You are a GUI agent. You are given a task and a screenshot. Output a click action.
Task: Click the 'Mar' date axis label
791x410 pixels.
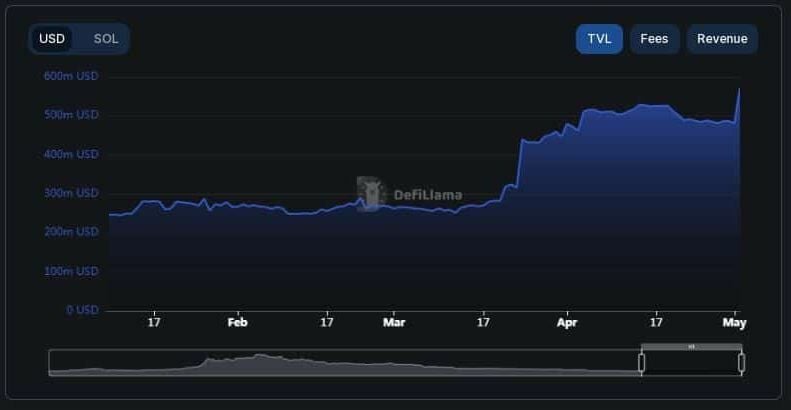click(x=394, y=322)
